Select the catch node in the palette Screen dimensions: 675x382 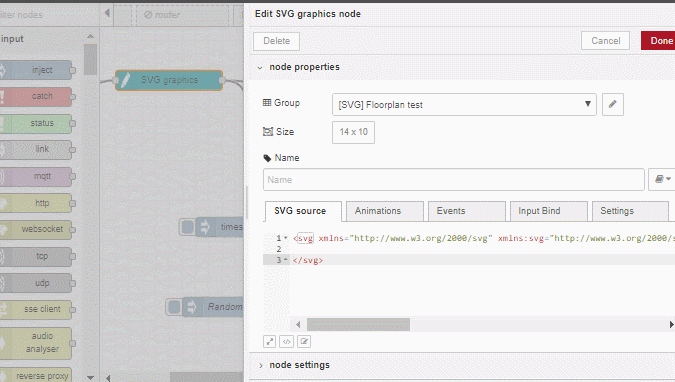click(36, 96)
